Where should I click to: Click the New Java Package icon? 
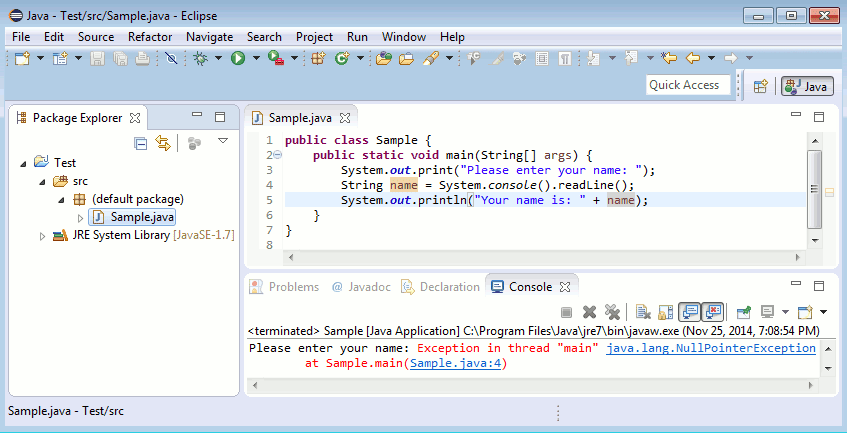coord(318,58)
